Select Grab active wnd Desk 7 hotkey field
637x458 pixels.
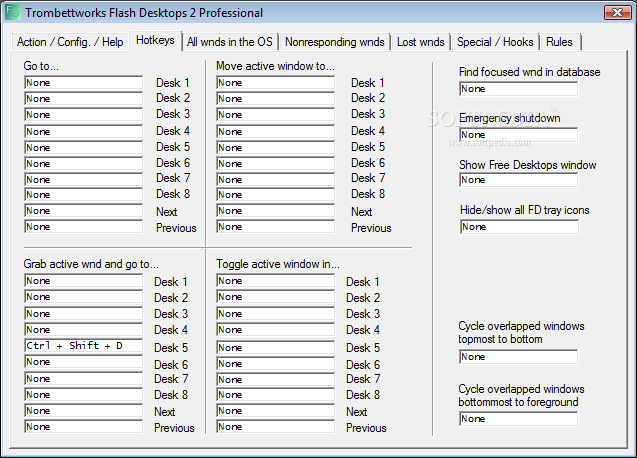(x=84, y=379)
